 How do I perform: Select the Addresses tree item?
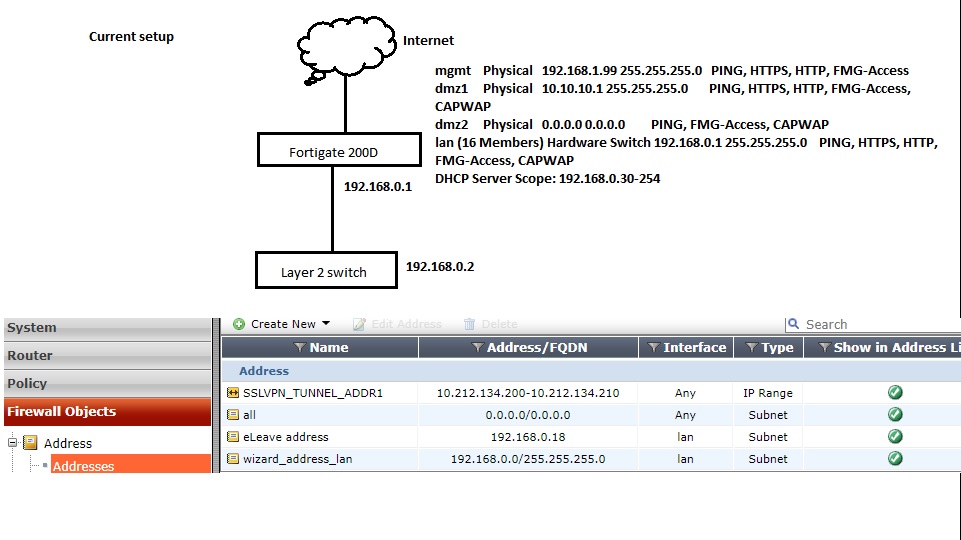click(131, 464)
